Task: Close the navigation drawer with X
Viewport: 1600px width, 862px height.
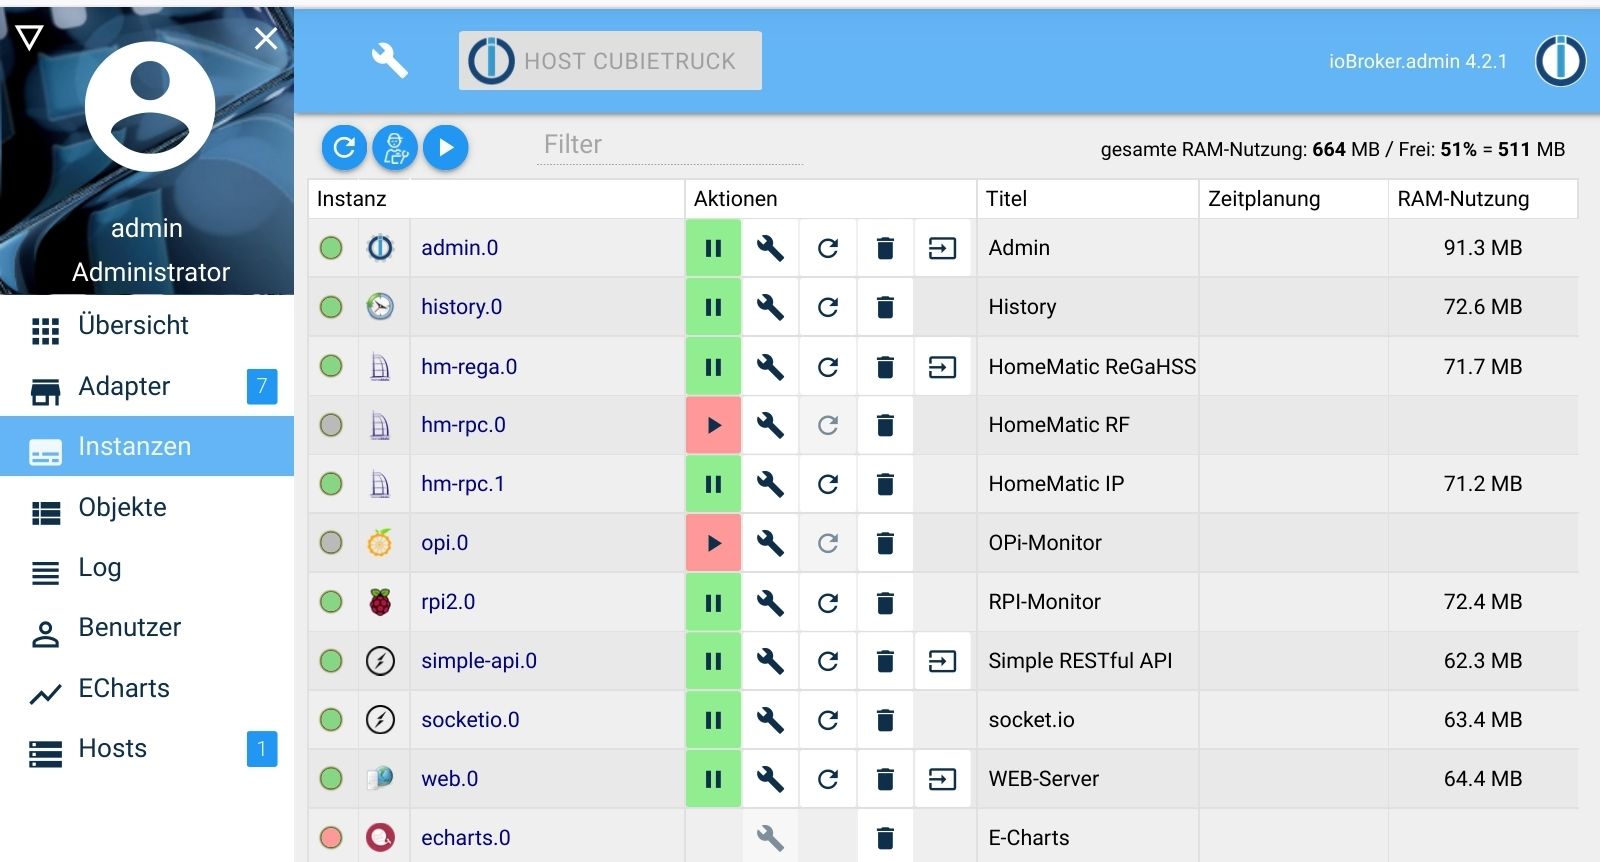Action: coord(266,38)
